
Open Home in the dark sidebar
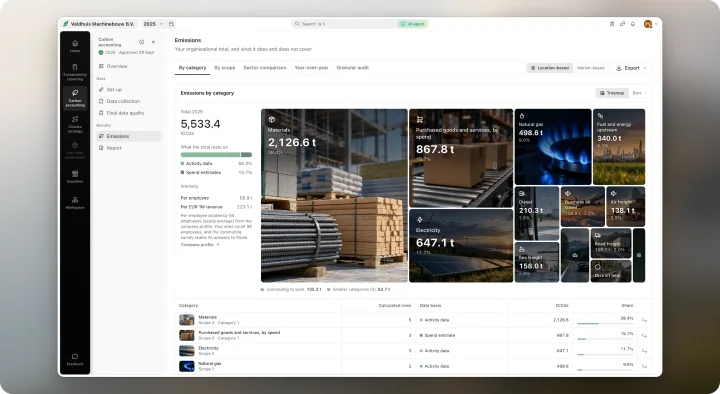coord(75,46)
